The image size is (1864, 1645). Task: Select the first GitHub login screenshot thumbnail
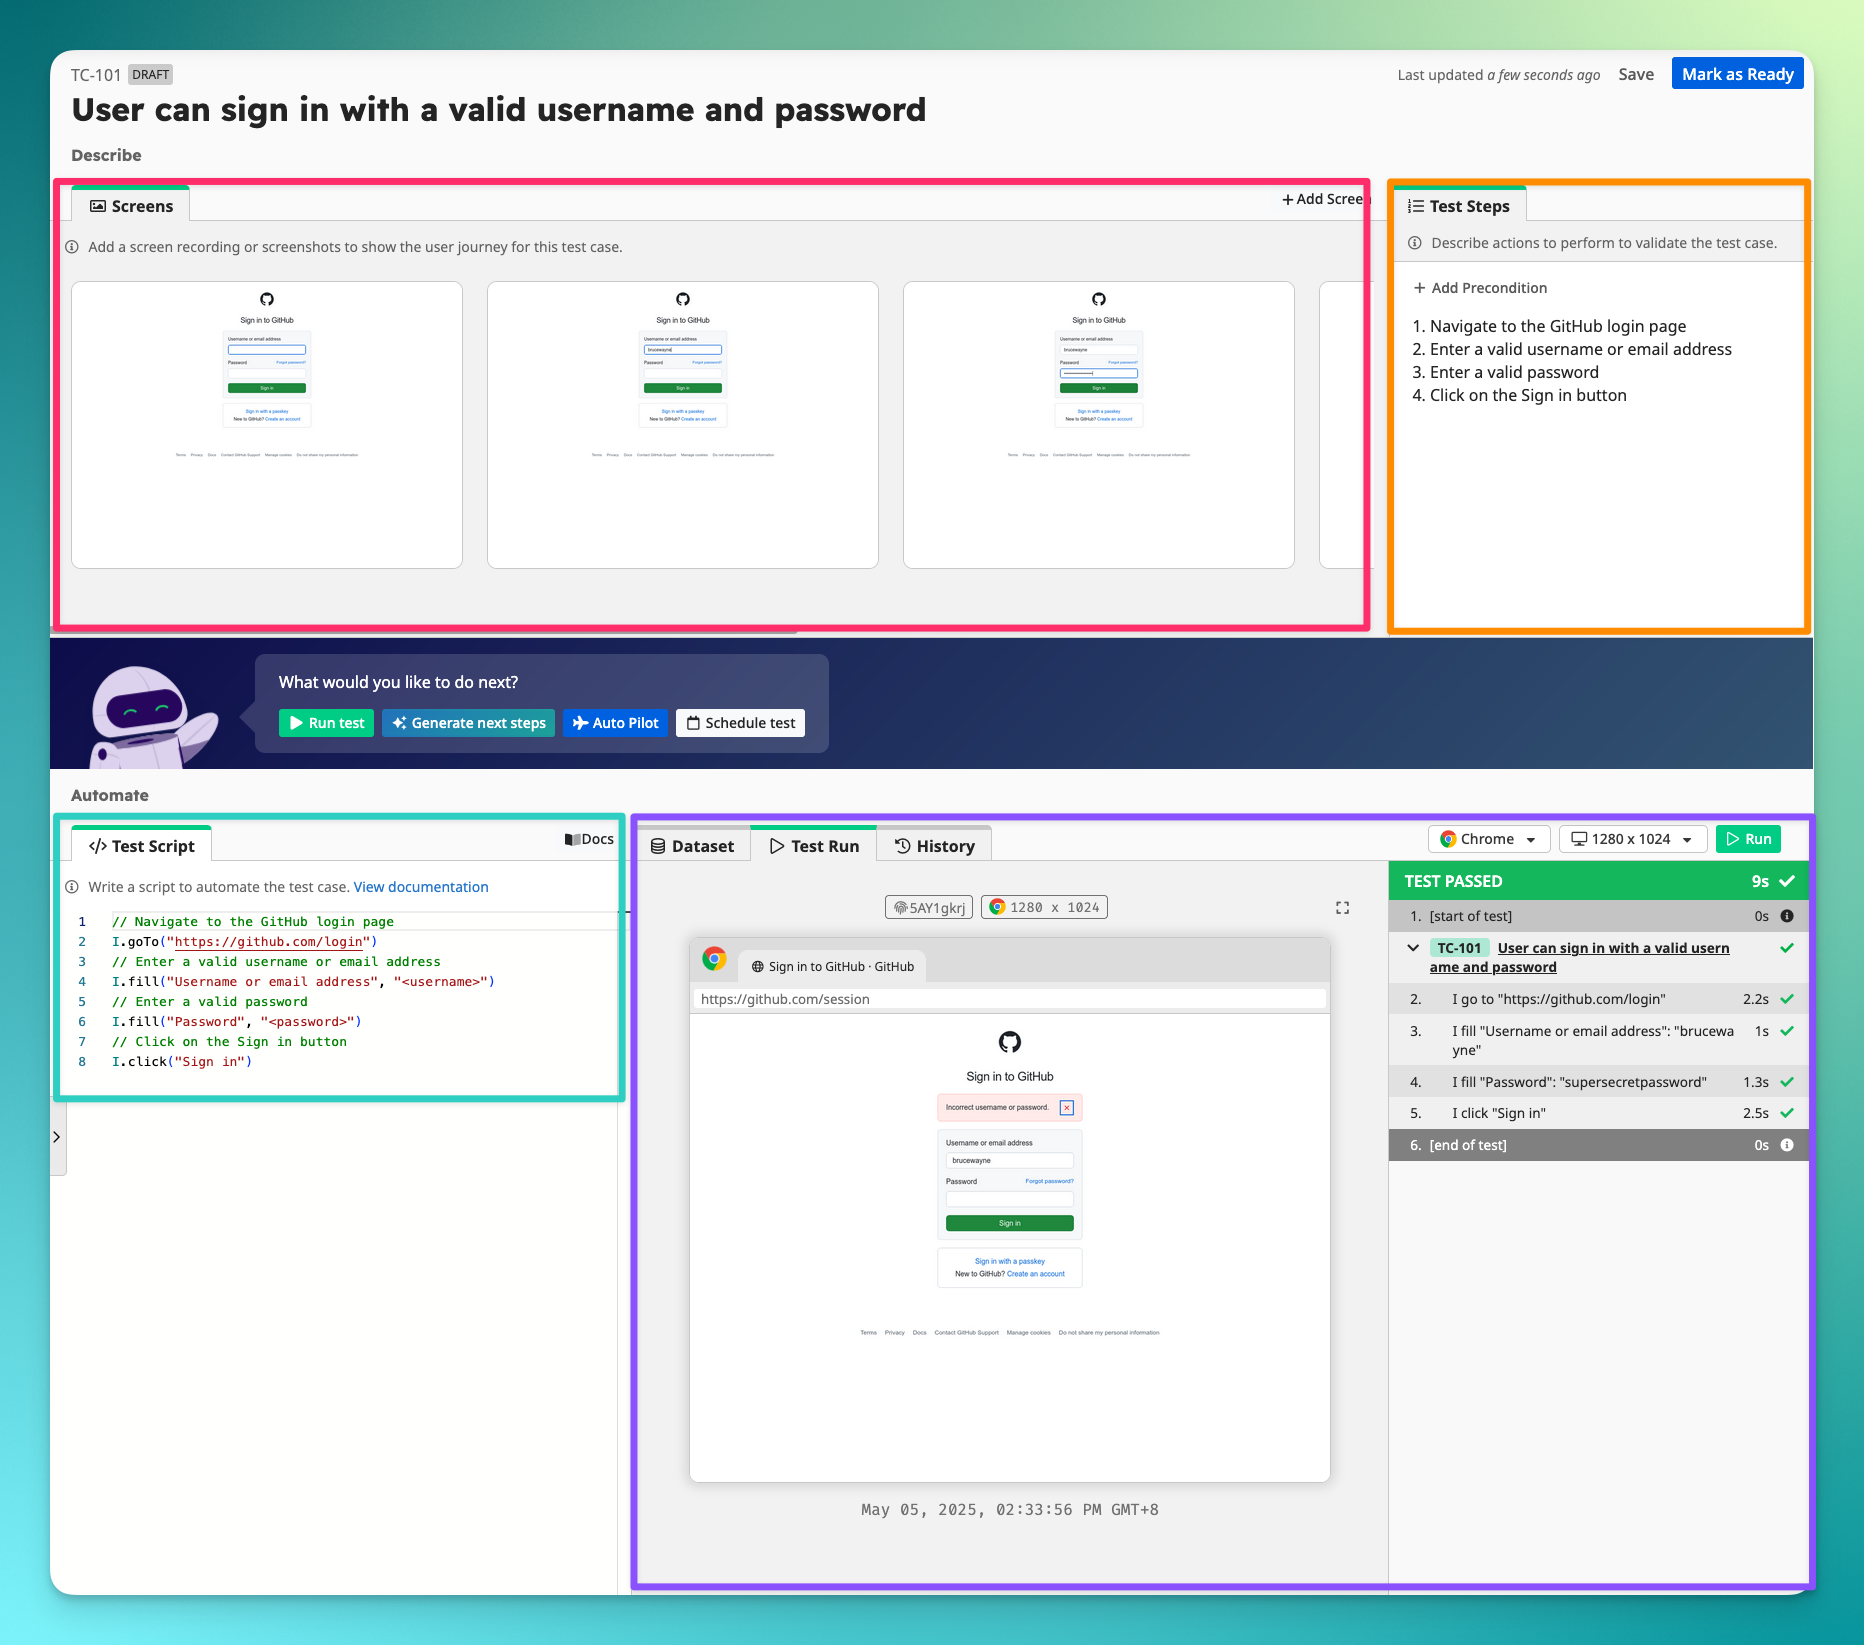click(267, 425)
